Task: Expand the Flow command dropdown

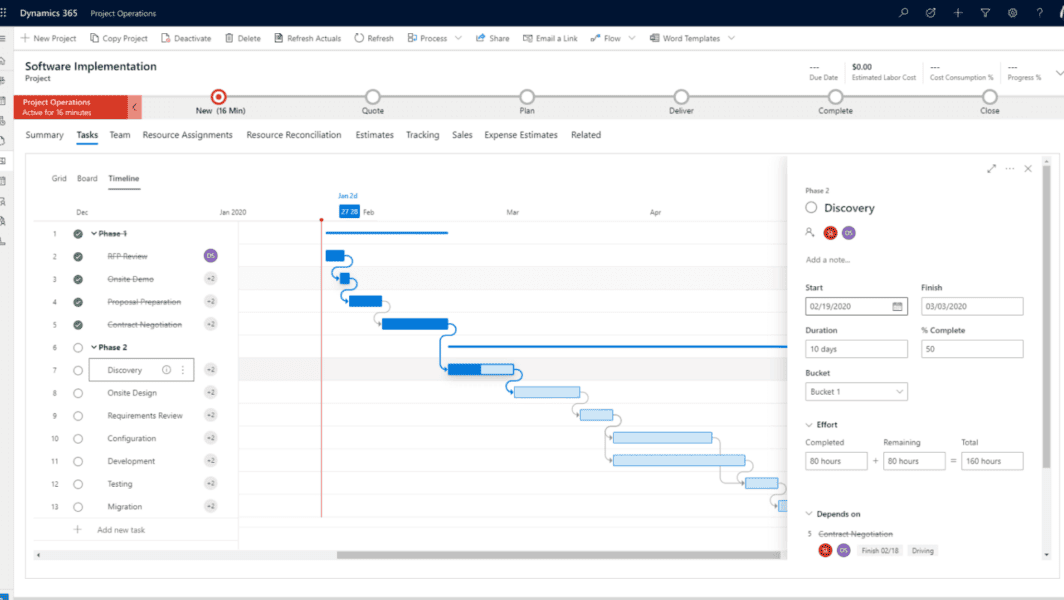Action: click(630, 38)
